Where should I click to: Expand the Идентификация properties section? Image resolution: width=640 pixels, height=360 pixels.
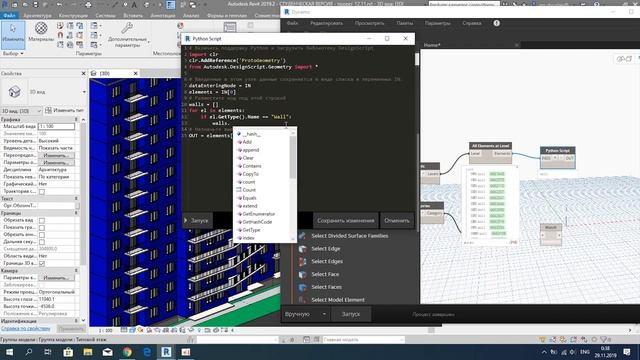[x=76, y=321]
